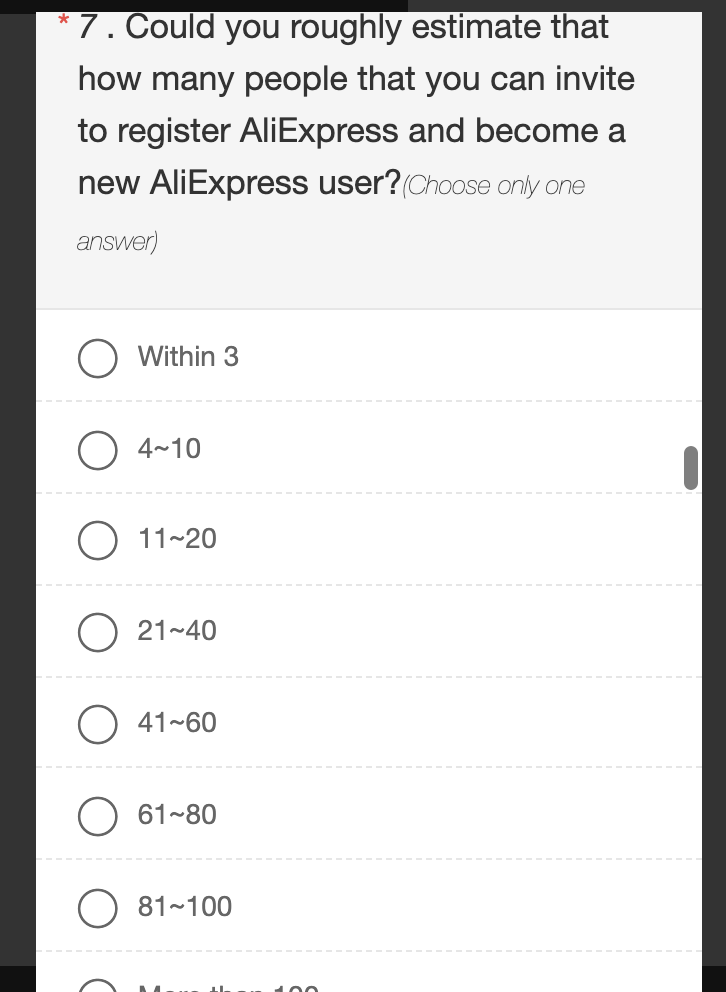Click the '61~80' option label text
Image resolution: width=726 pixels, height=992 pixels.
coord(177,814)
